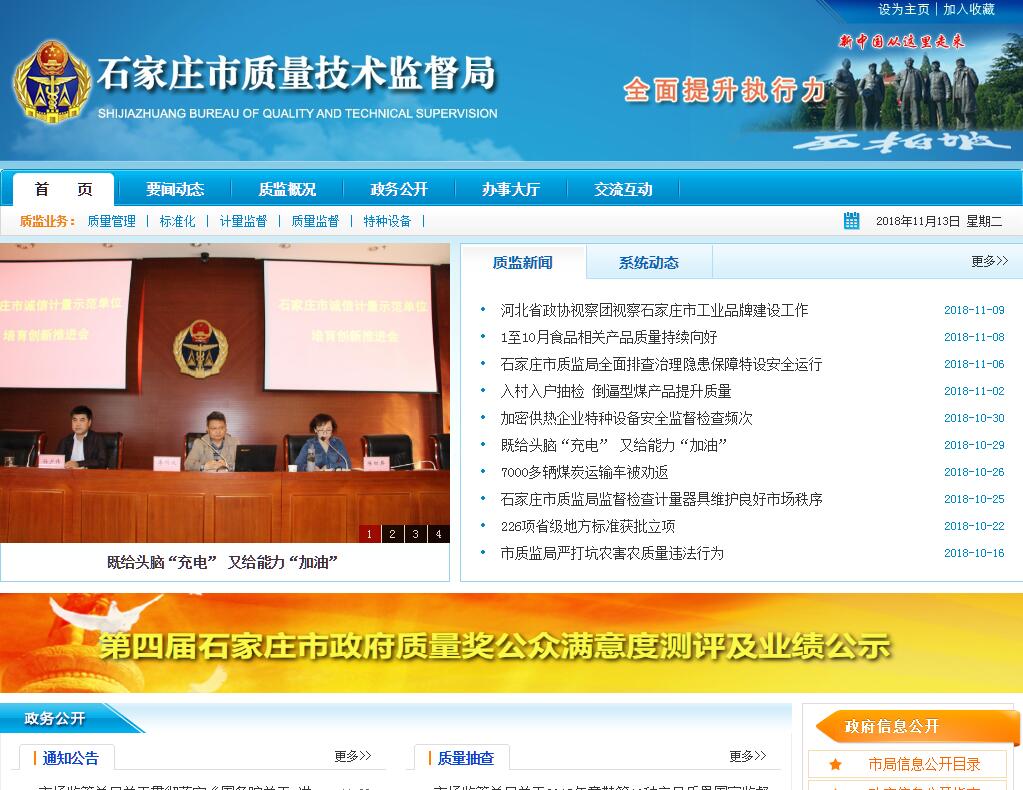
Task: Select the 质监新闻 tab
Action: (522, 263)
